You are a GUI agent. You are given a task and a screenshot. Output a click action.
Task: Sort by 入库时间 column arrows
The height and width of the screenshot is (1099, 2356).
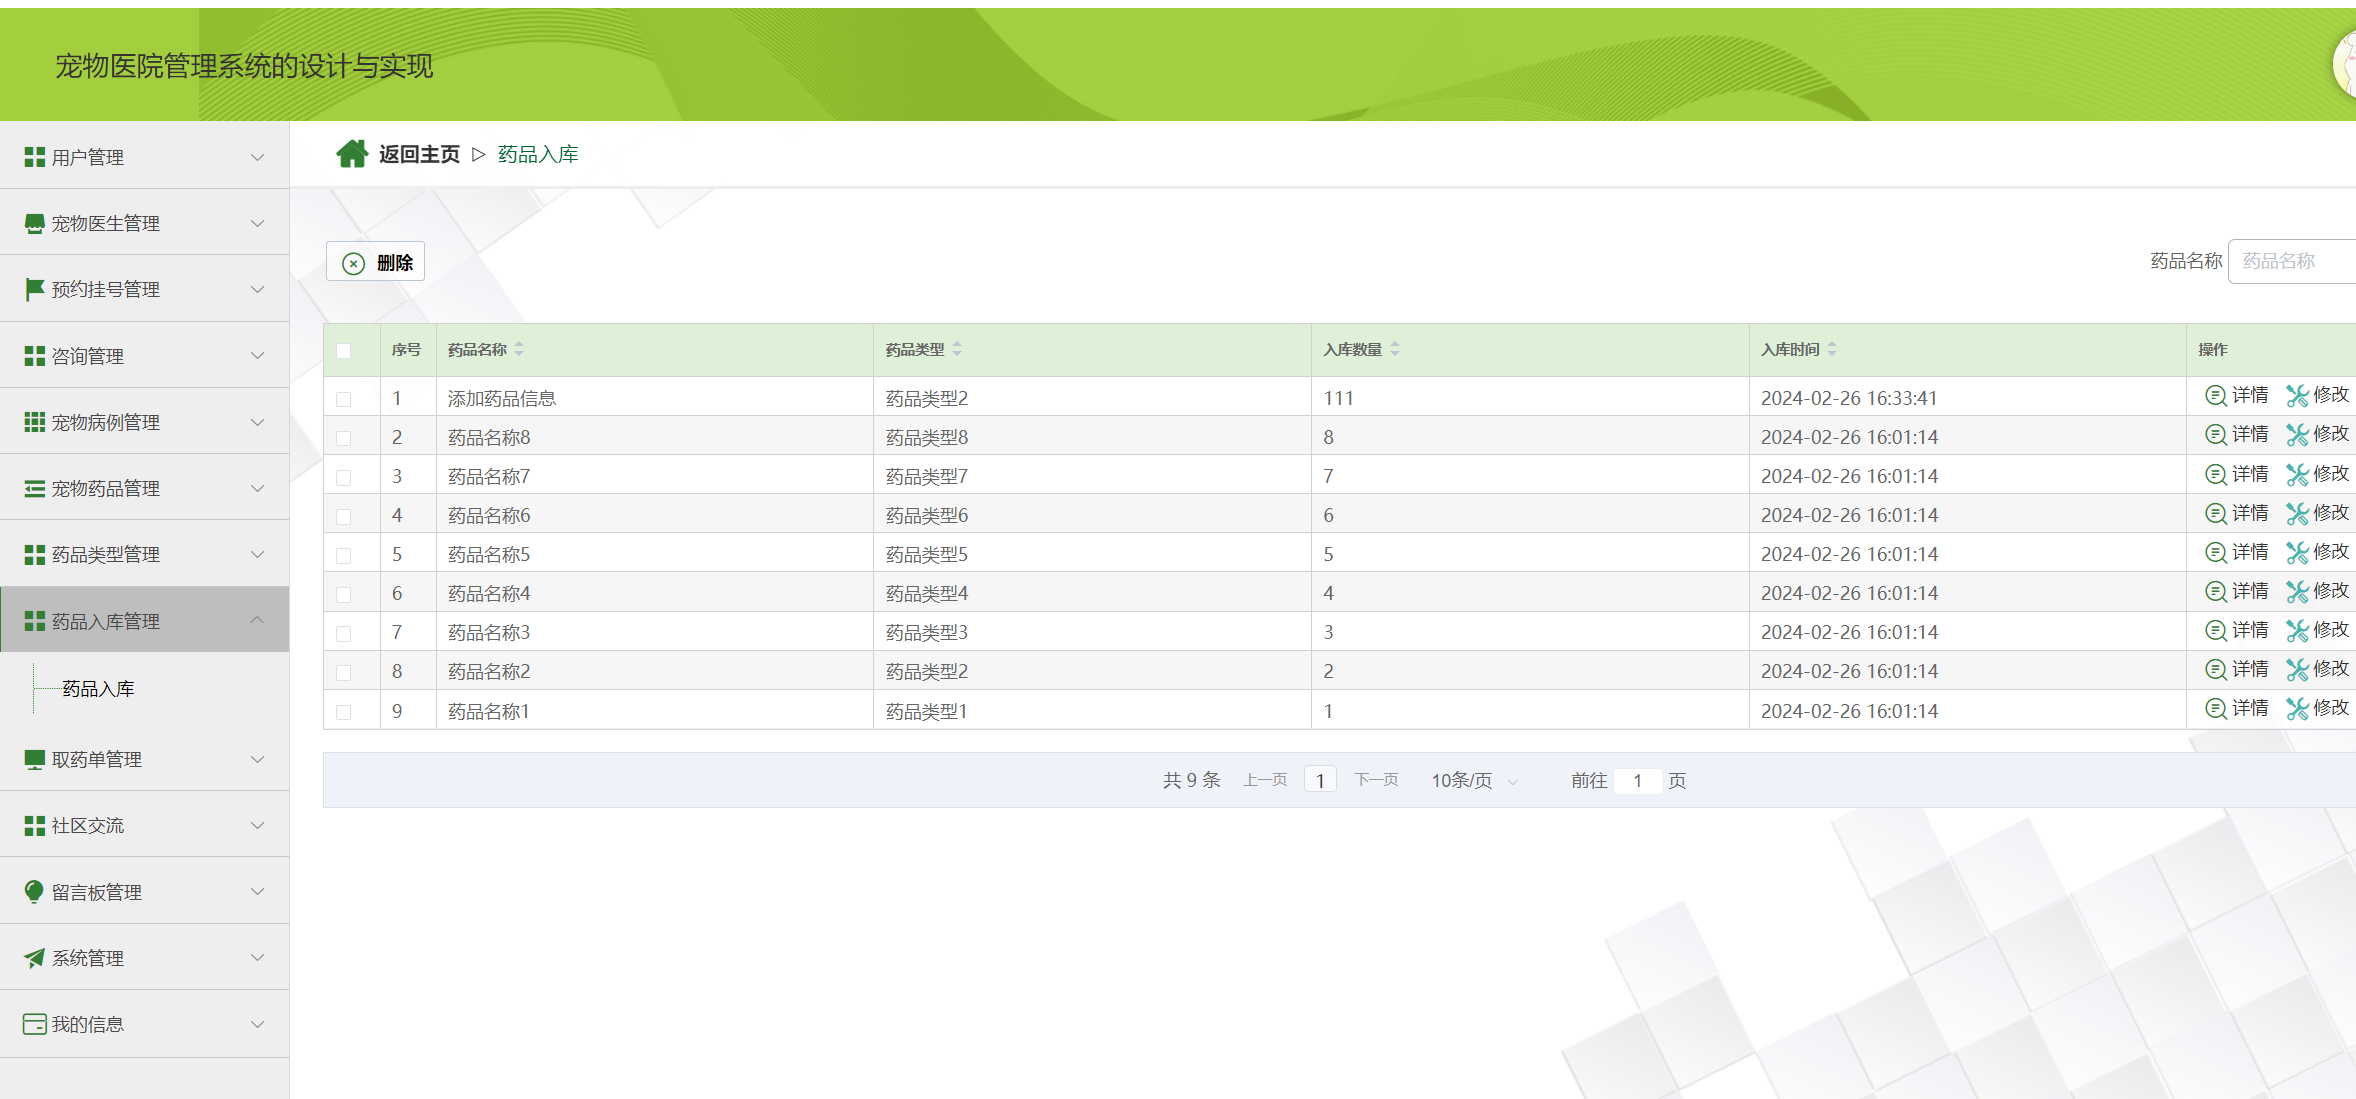pos(1832,349)
